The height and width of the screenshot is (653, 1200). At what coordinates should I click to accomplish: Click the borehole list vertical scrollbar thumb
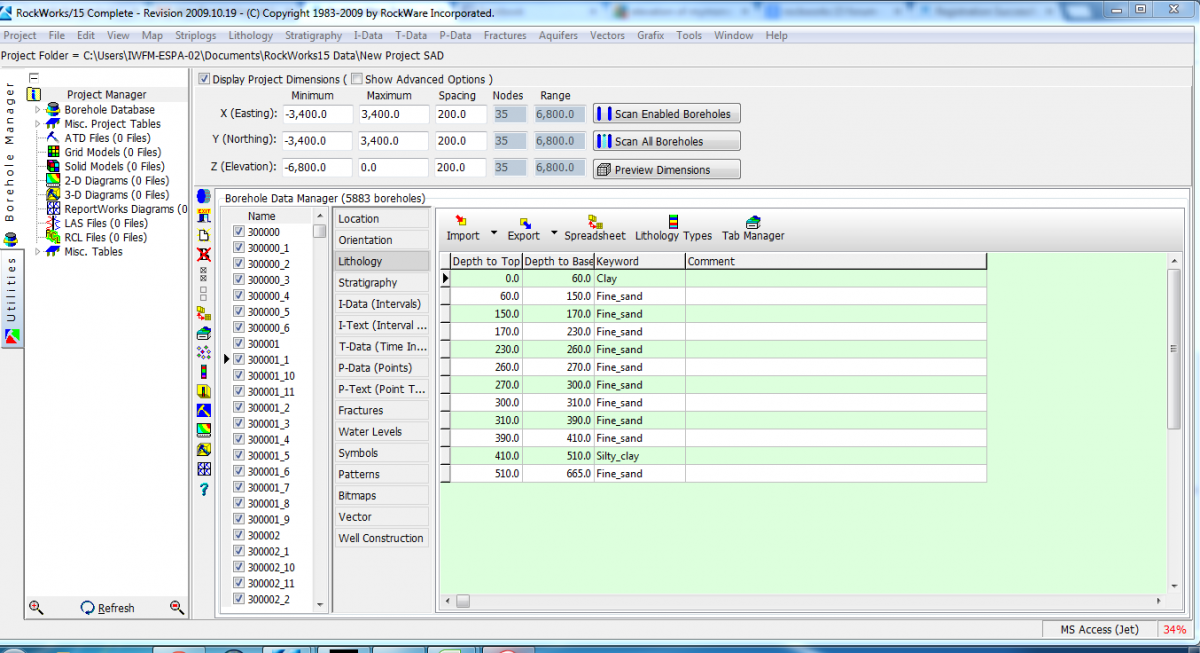[x=319, y=231]
